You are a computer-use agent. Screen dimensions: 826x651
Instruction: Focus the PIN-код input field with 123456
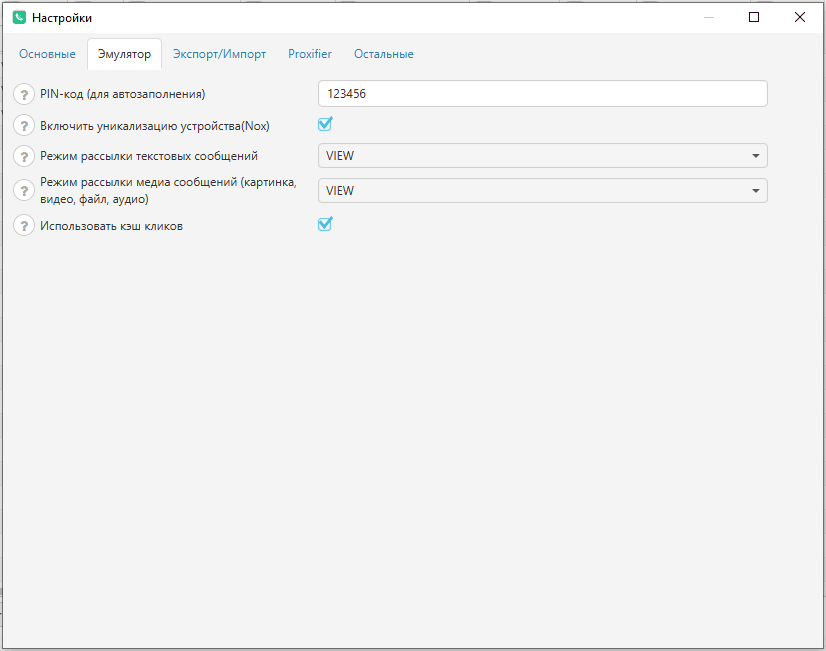pyautogui.click(x=543, y=94)
